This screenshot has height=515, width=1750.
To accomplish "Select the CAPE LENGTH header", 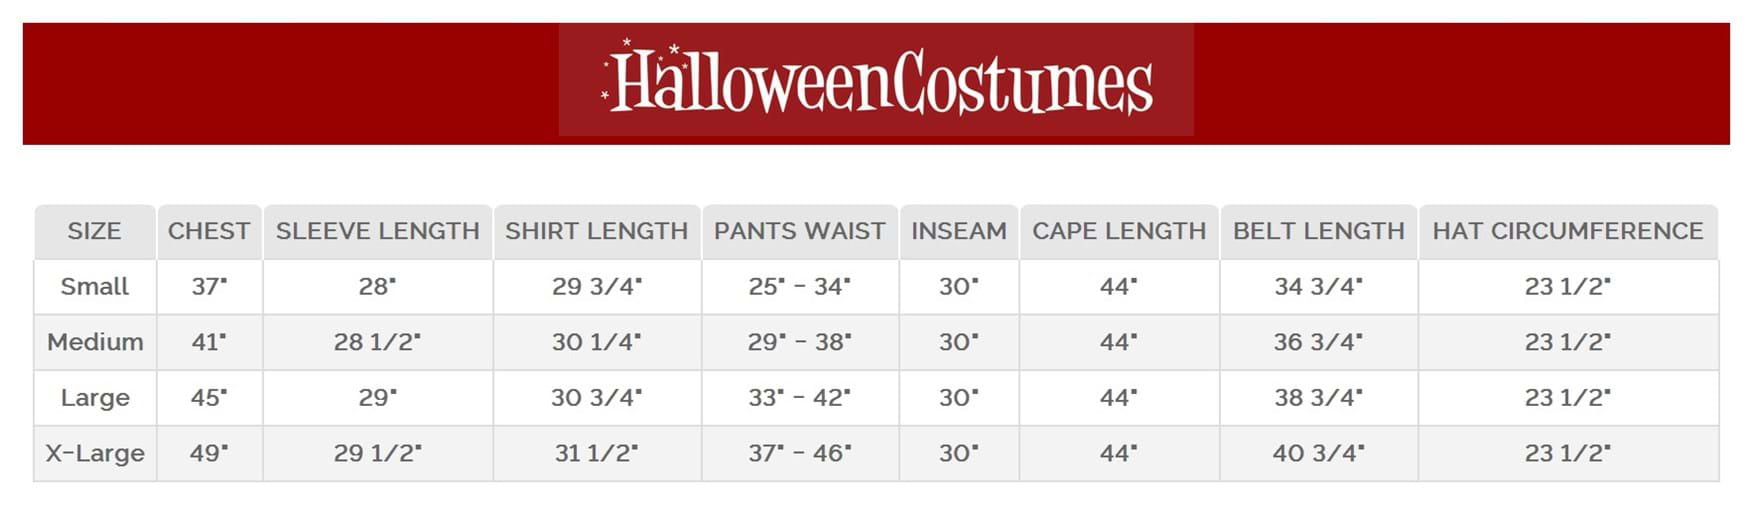I will pyautogui.click(x=1119, y=232).
